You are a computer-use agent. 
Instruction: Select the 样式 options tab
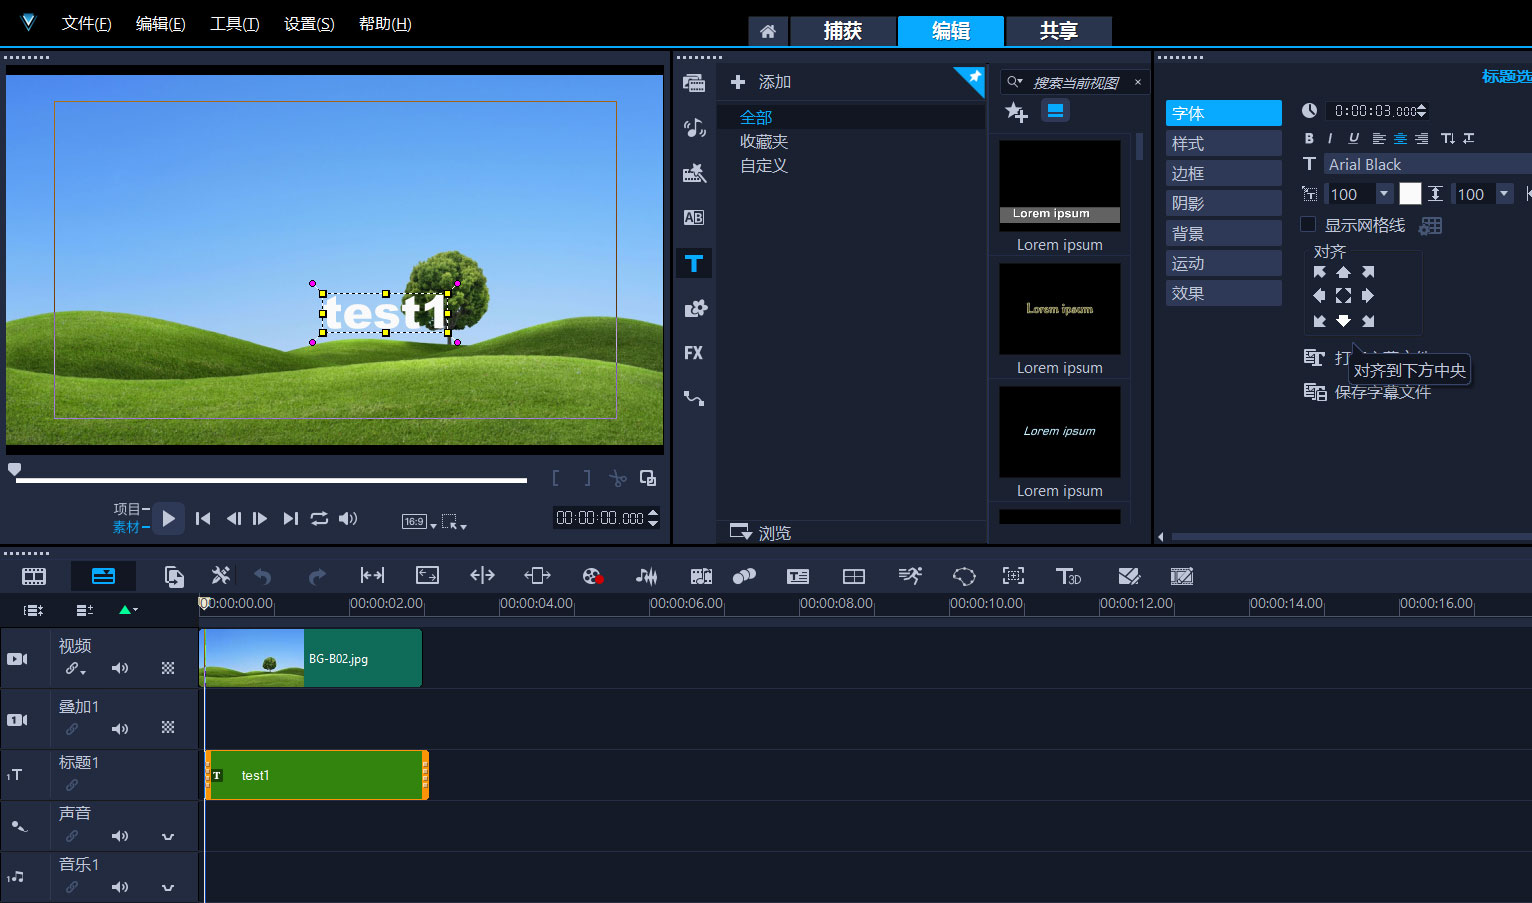pos(1223,143)
